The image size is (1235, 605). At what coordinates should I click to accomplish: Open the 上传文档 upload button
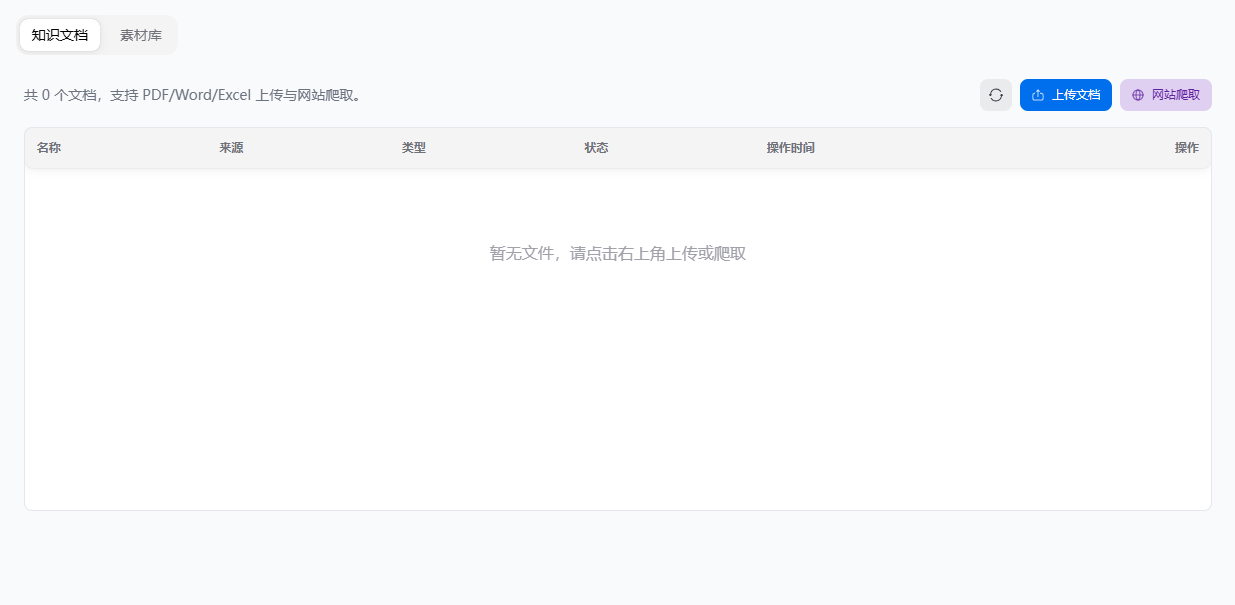coord(1066,95)
